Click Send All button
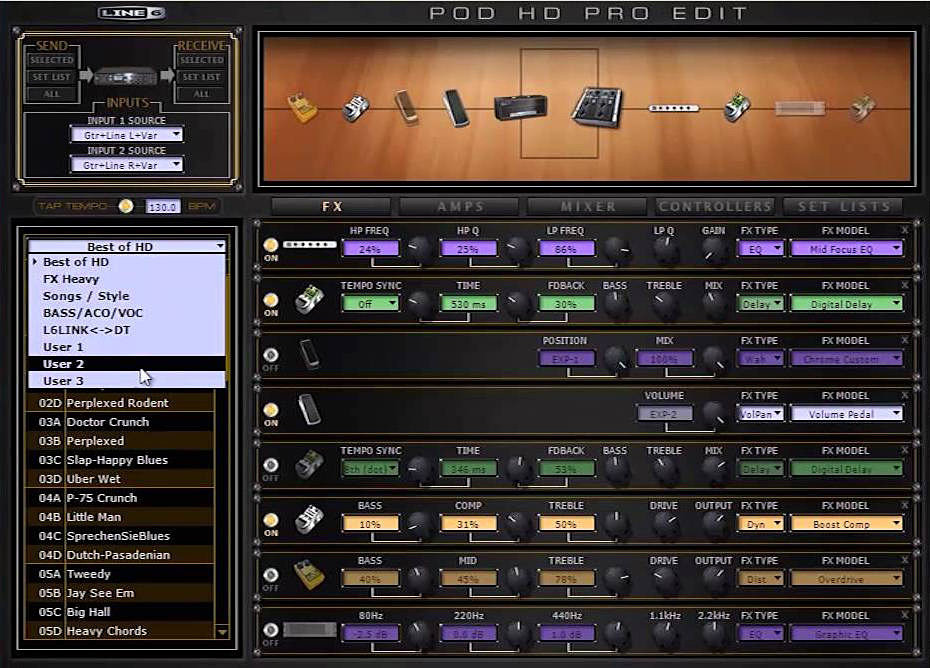Image resolution: width=930 pixels, height=668 pixels. point(52,94)
